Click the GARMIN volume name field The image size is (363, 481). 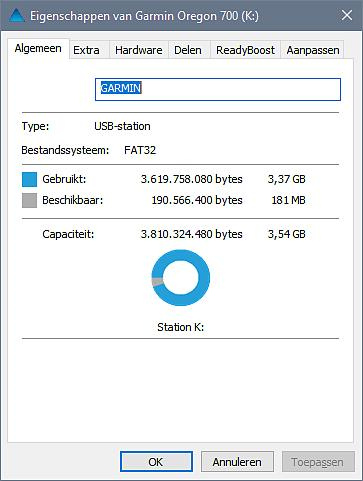point(218,89)
